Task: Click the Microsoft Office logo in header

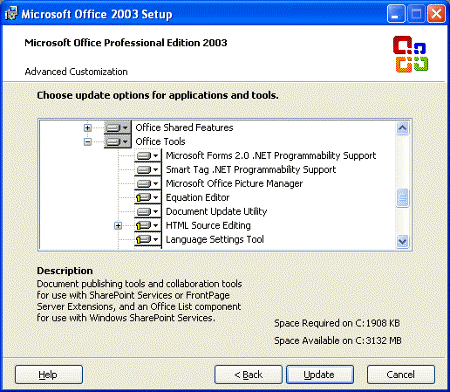Action: coord(410,54)
